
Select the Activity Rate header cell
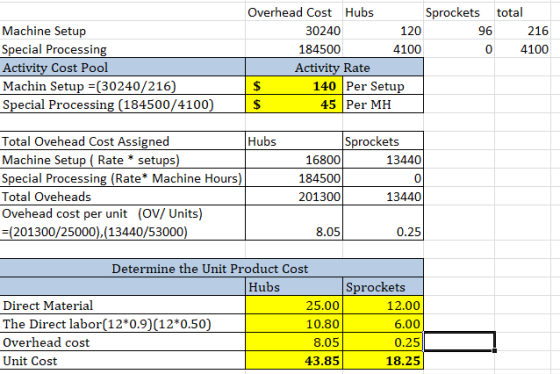point(335,68)
